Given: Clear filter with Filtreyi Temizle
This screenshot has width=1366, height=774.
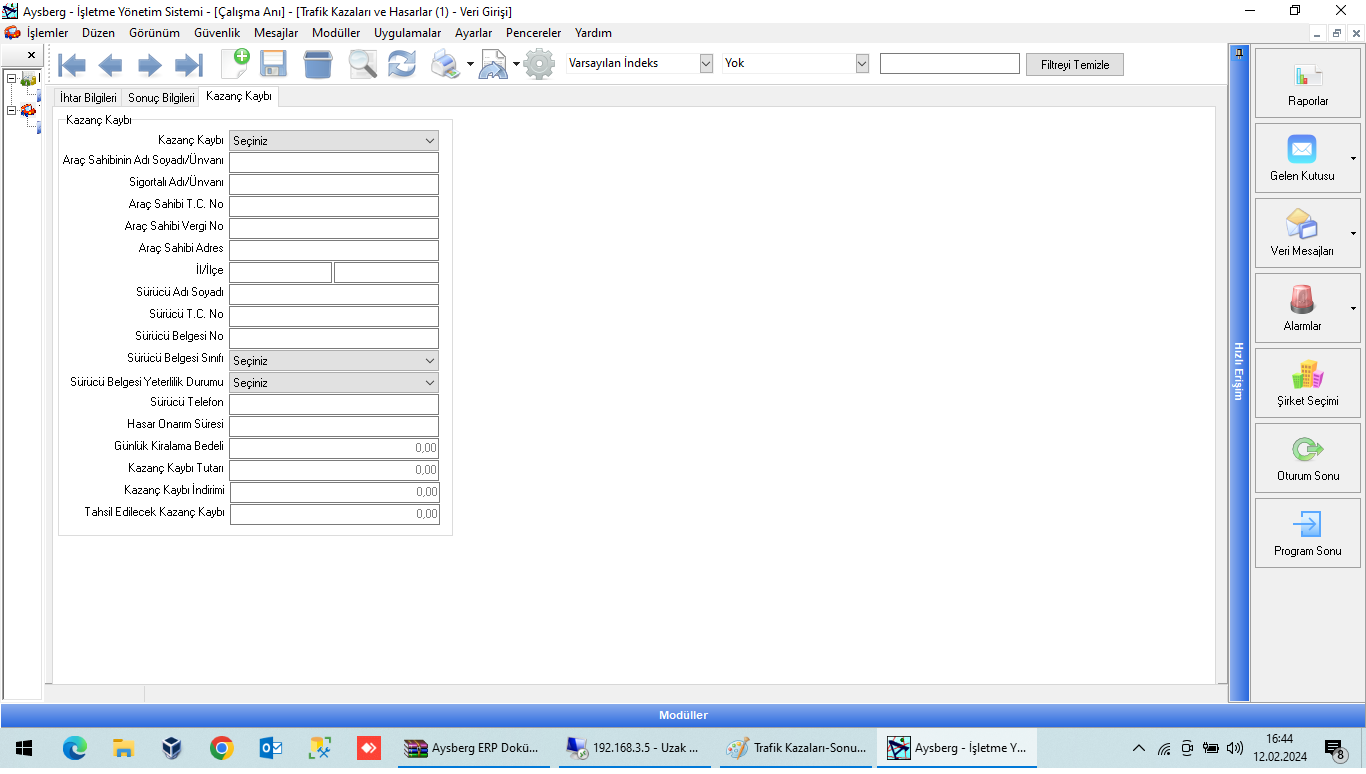Looking at the screenshot, I should click(1074, 65).
